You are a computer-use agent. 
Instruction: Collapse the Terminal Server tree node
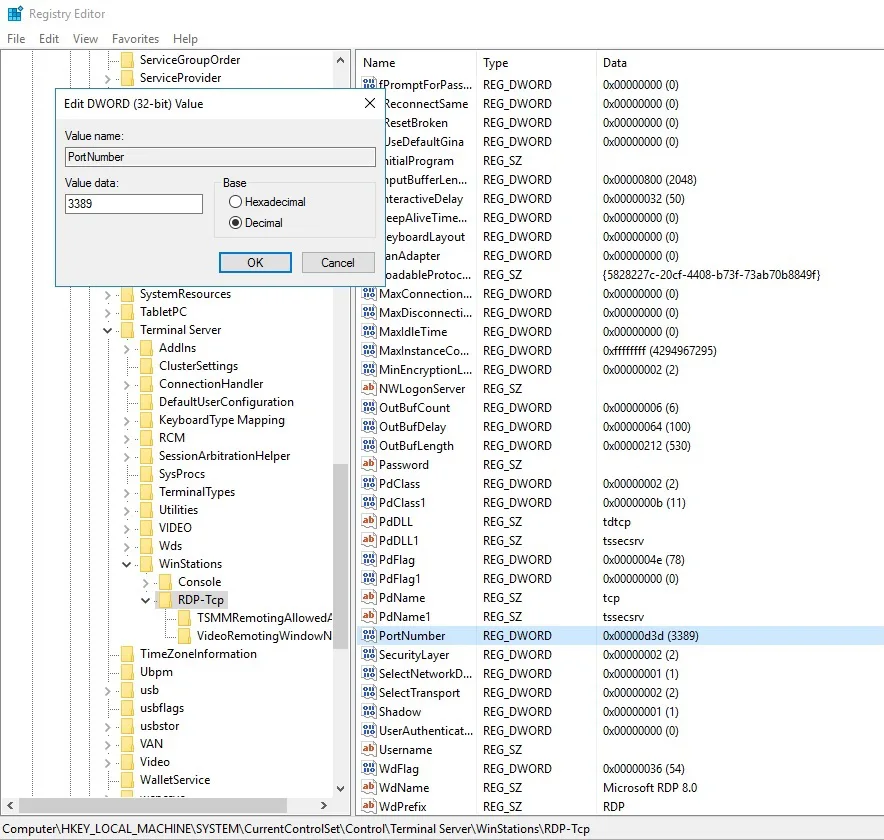point(108,330)
